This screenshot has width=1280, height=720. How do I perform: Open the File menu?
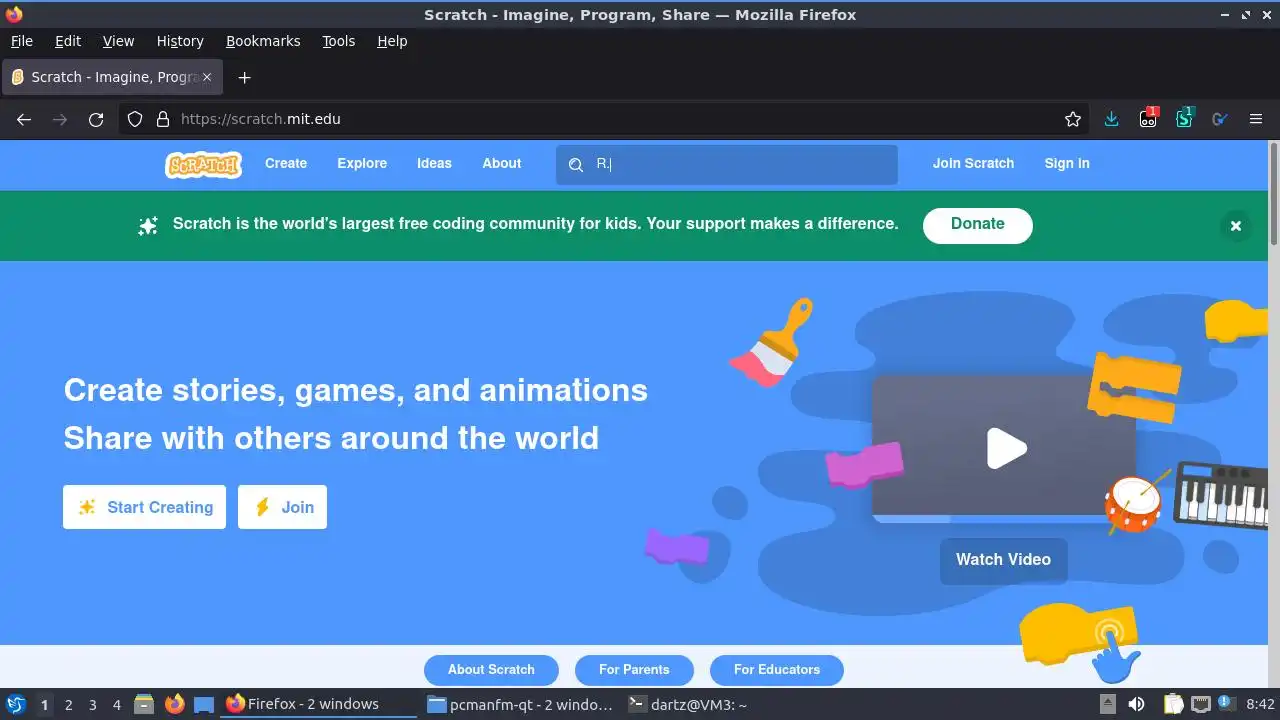click(x=21, y=41)
